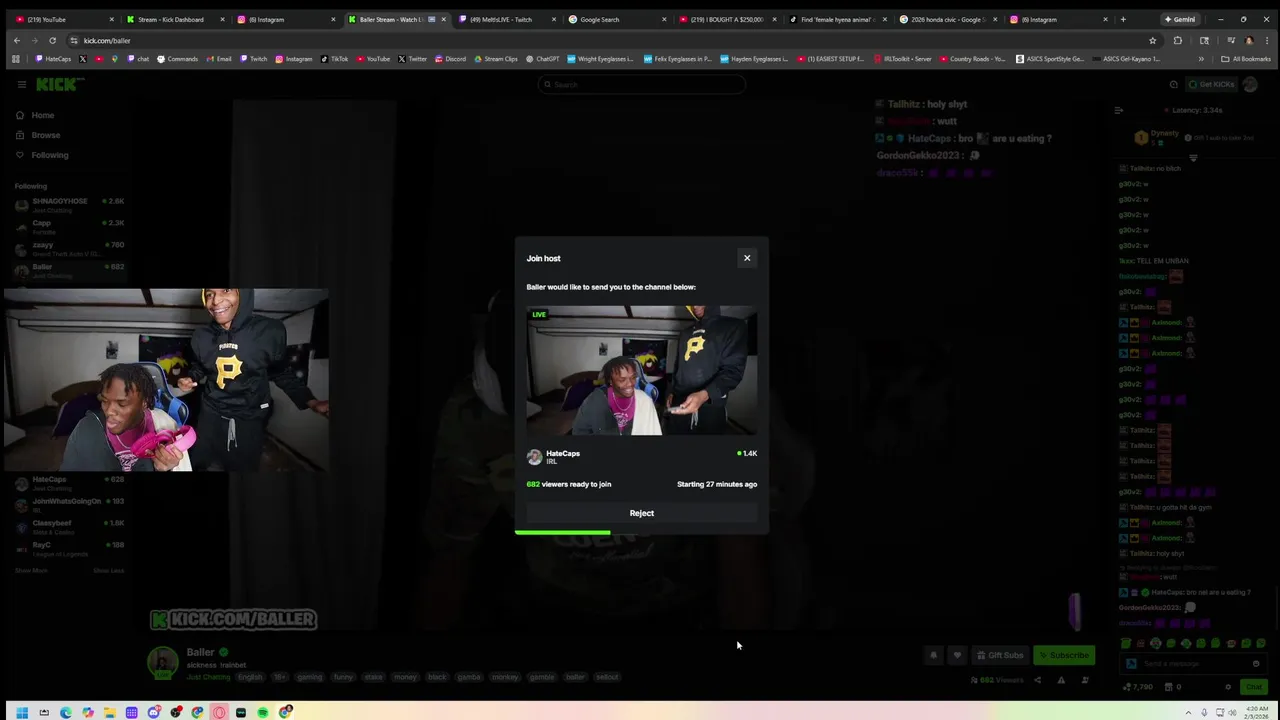The image size is (1280, 720).
Task: Open Spotify from taskbar
Action: click(x=263, y=712)
